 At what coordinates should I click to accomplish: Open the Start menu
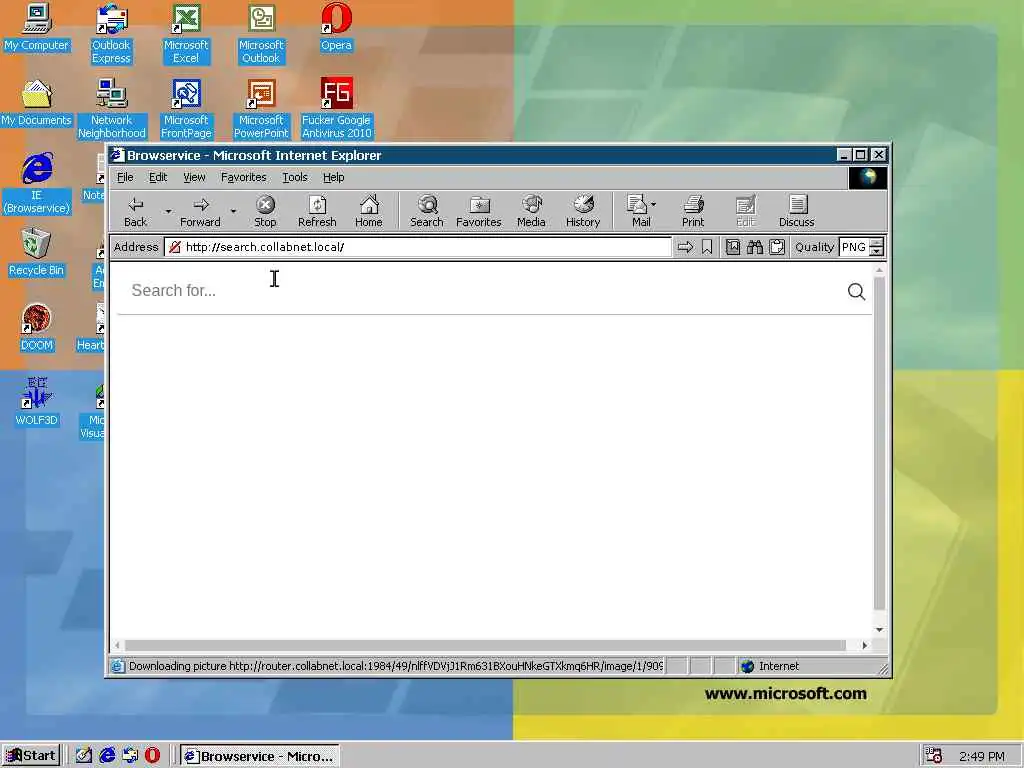click(x=31, y=756)
